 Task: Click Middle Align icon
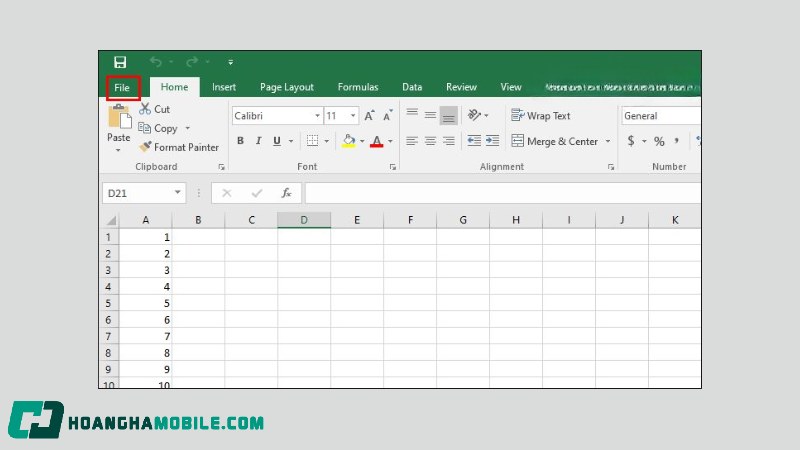[x=430, y=115]
